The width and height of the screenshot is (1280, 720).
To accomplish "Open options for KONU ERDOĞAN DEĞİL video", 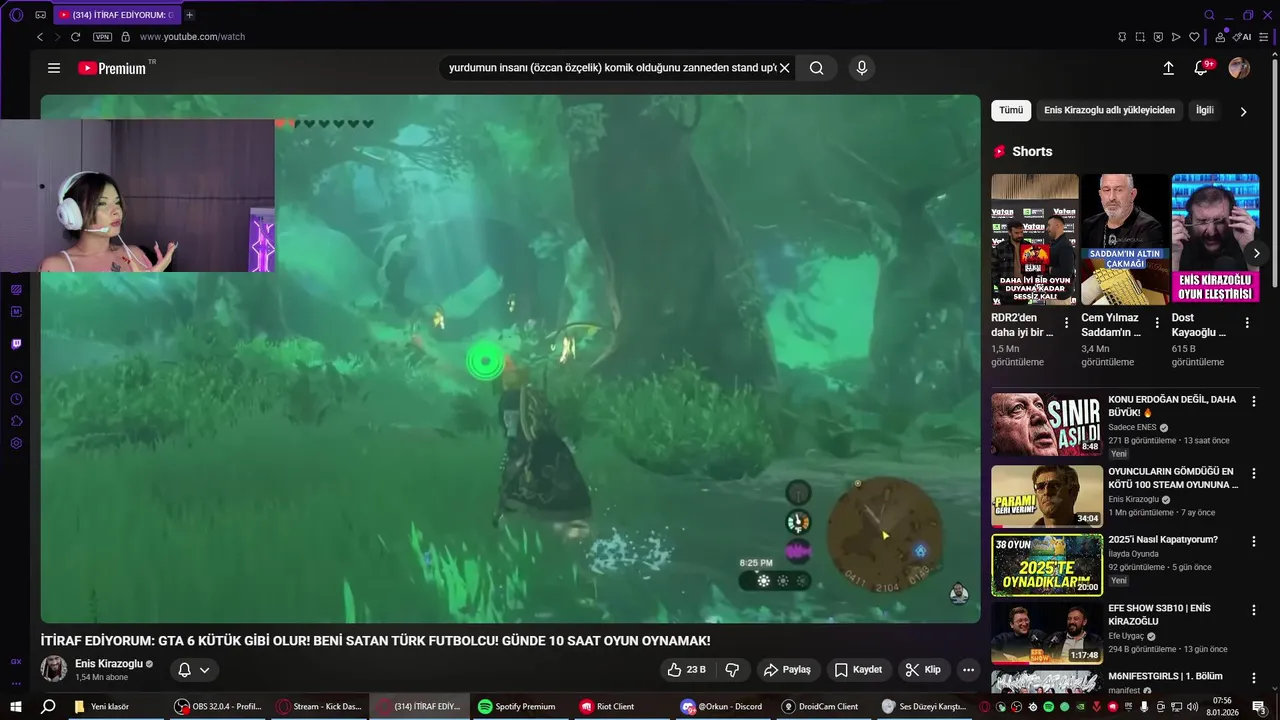I will click(1254, 402).
